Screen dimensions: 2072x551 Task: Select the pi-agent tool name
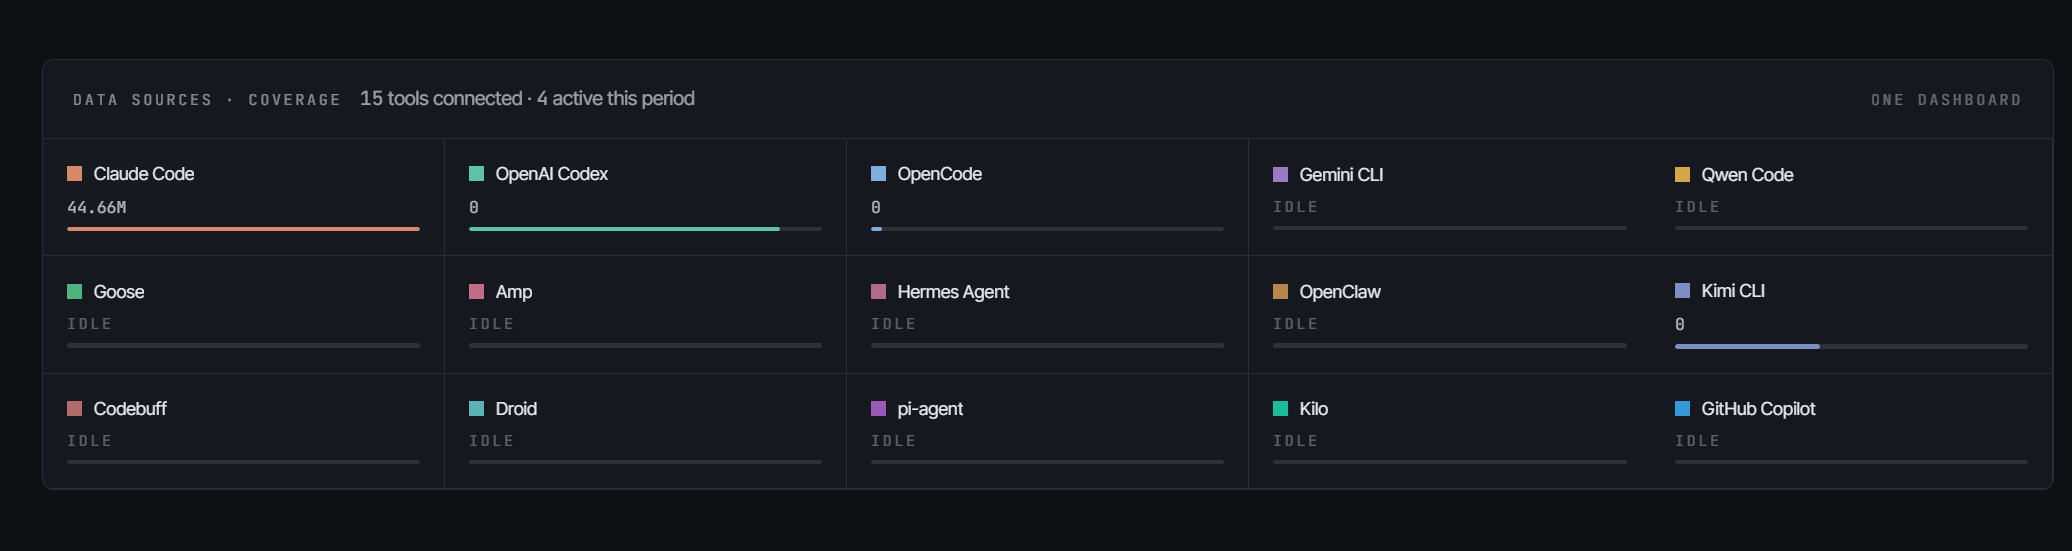(930, 409)
